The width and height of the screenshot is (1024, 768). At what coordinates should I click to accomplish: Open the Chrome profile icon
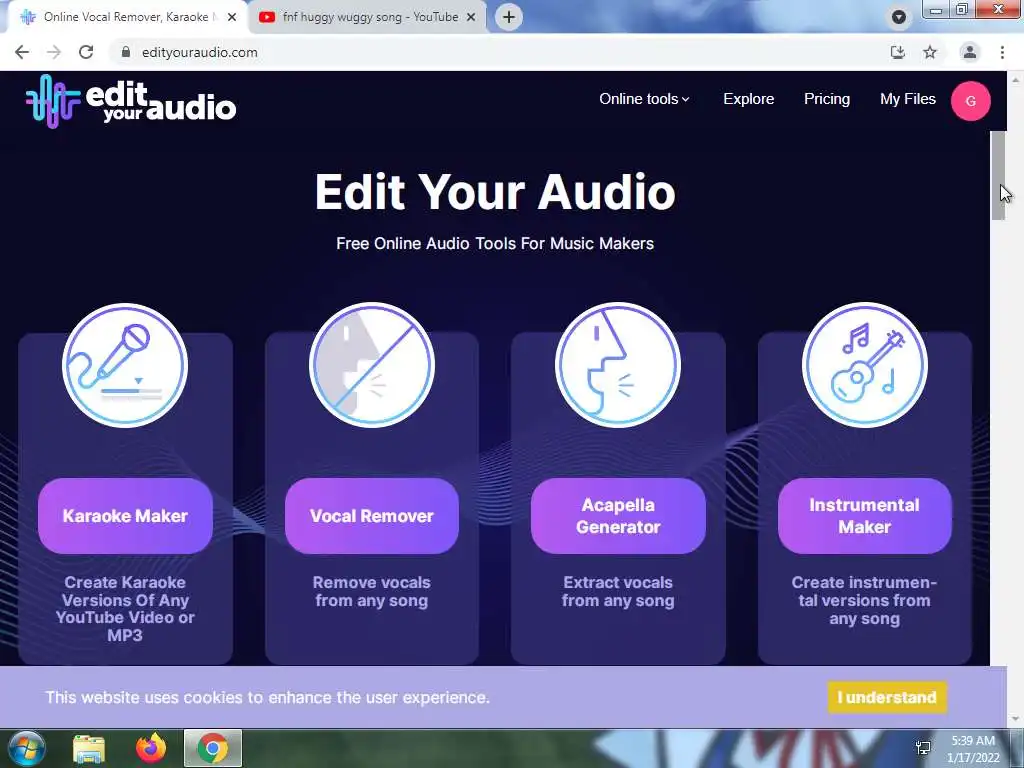[x=970, y=52]
